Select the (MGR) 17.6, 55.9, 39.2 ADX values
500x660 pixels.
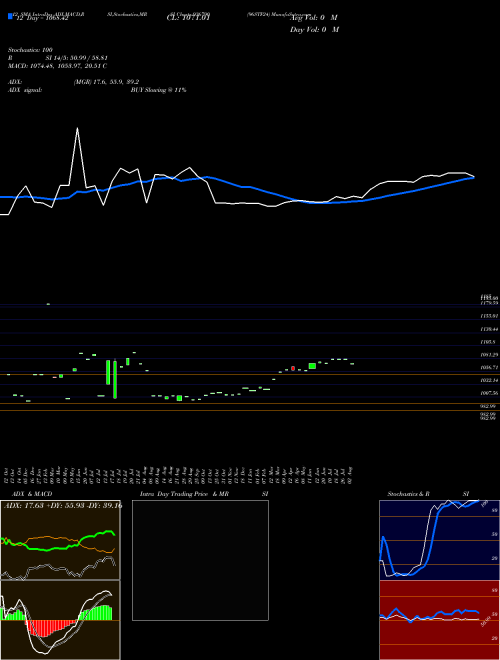click(106, 82)
